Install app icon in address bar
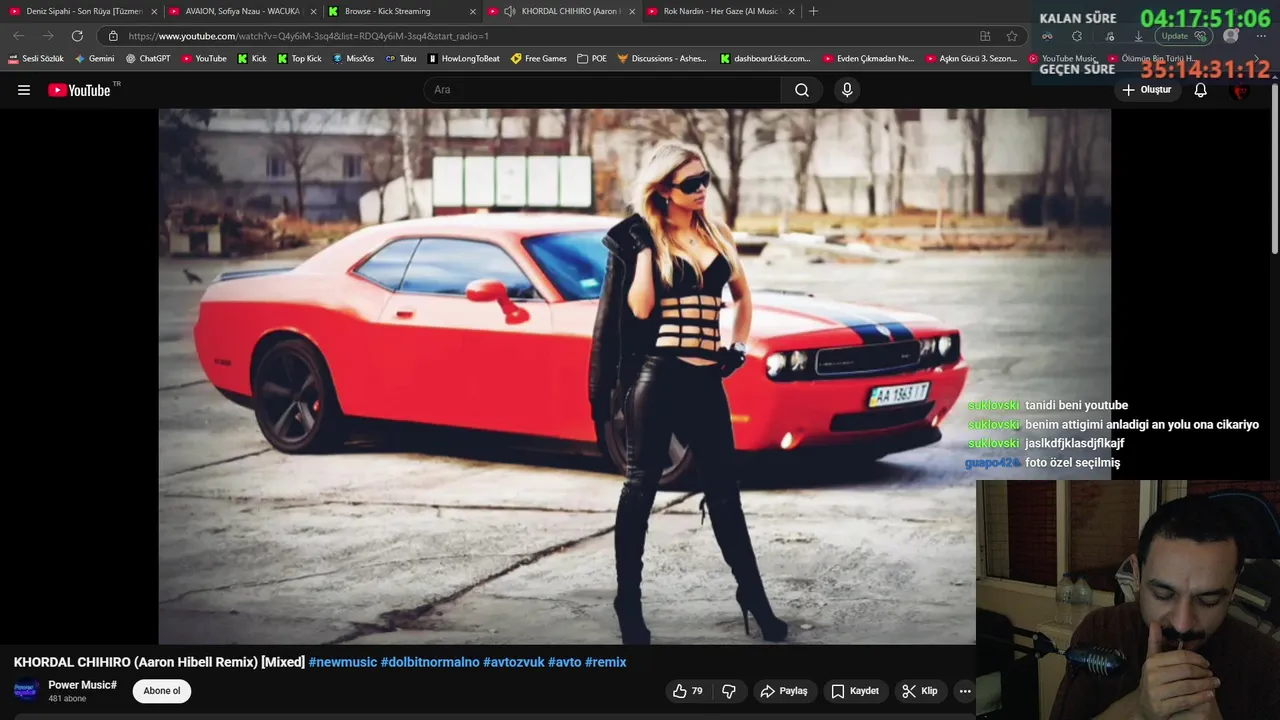The width and height of the screenshot is (1280, 720). (x=985, y=36)
